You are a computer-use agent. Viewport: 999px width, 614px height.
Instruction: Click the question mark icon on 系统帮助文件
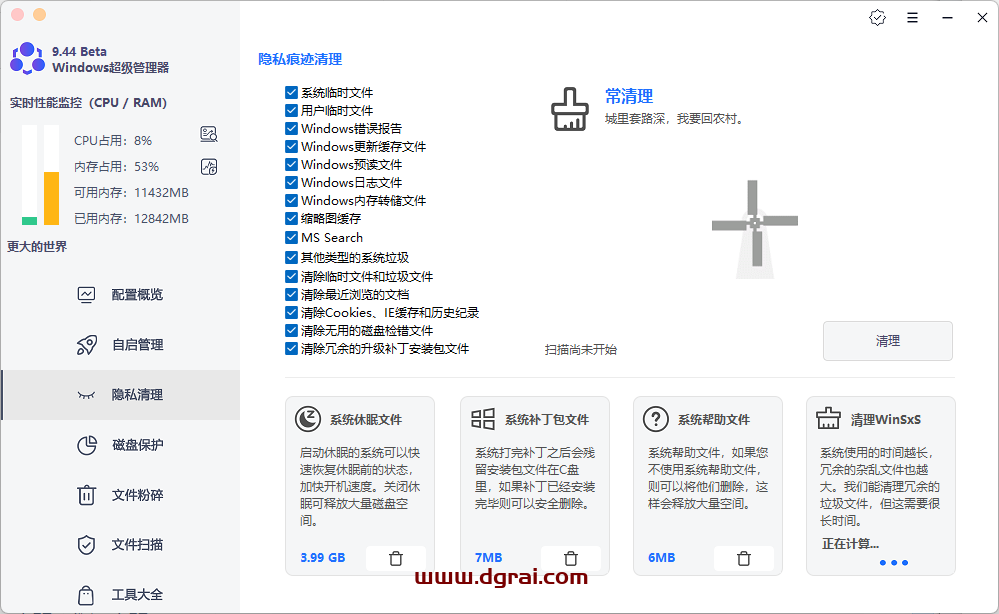click(656, 419)
